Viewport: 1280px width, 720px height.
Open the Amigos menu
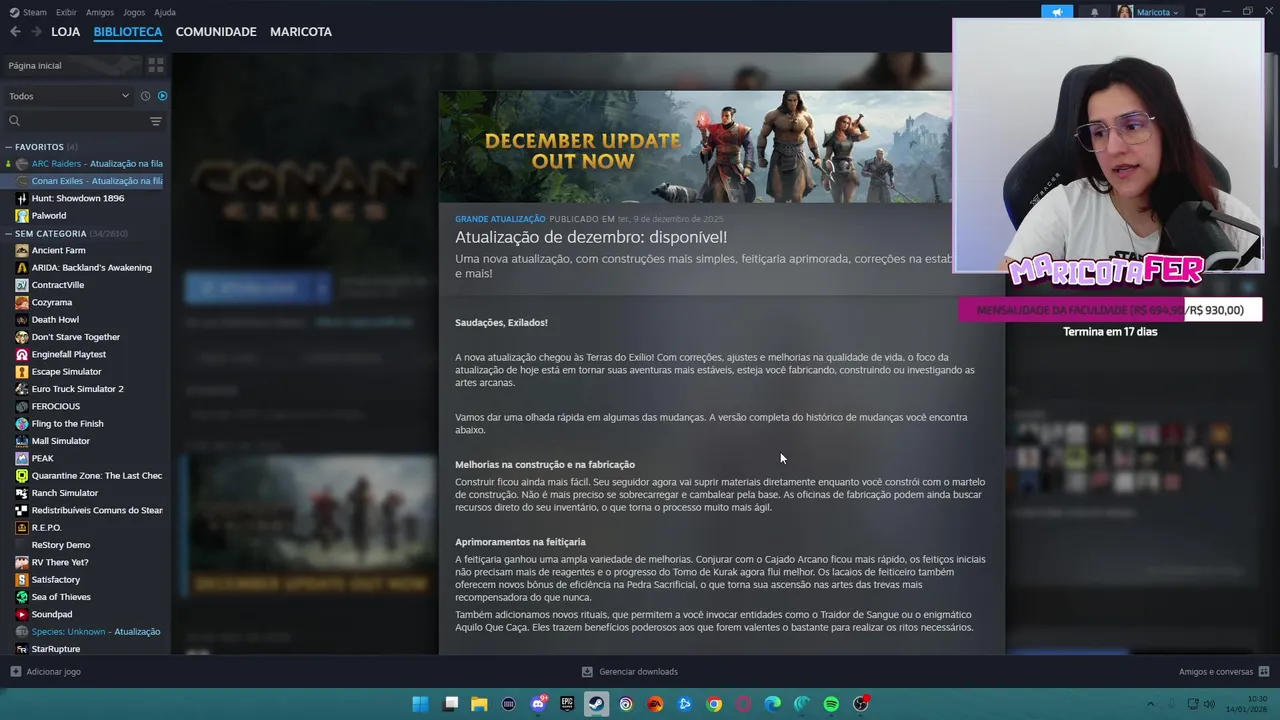(x=100, y=12)
